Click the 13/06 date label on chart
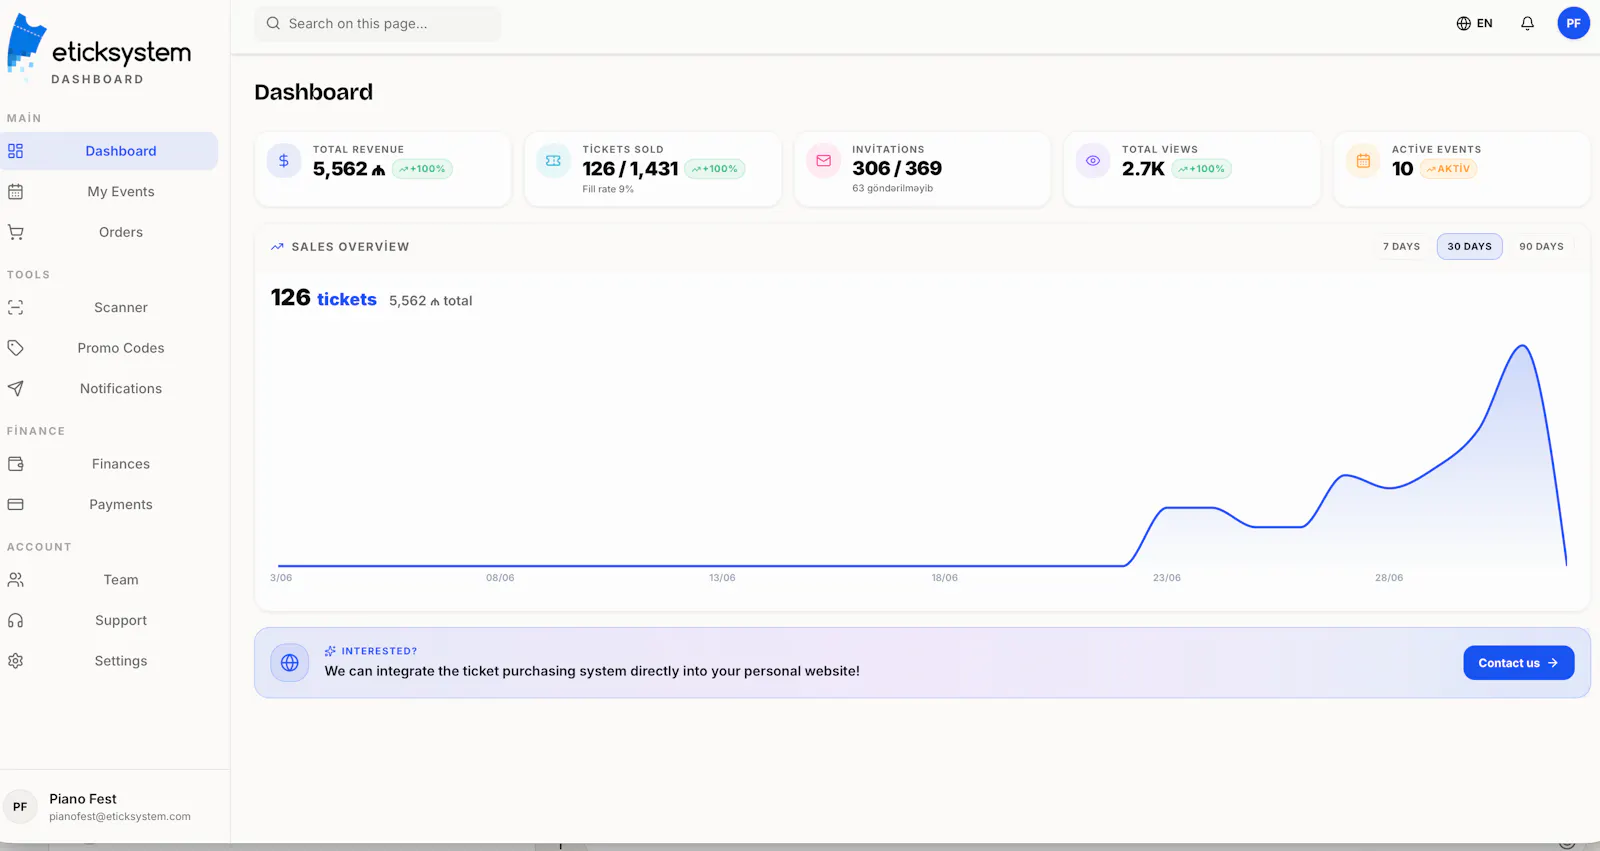The image size is (1600, 851). 722,578
